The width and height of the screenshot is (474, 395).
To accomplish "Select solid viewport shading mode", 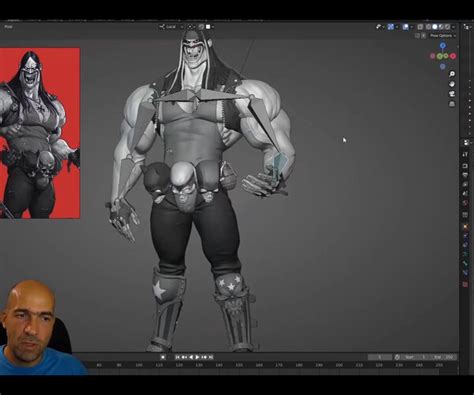I will (x=434, y=27).
